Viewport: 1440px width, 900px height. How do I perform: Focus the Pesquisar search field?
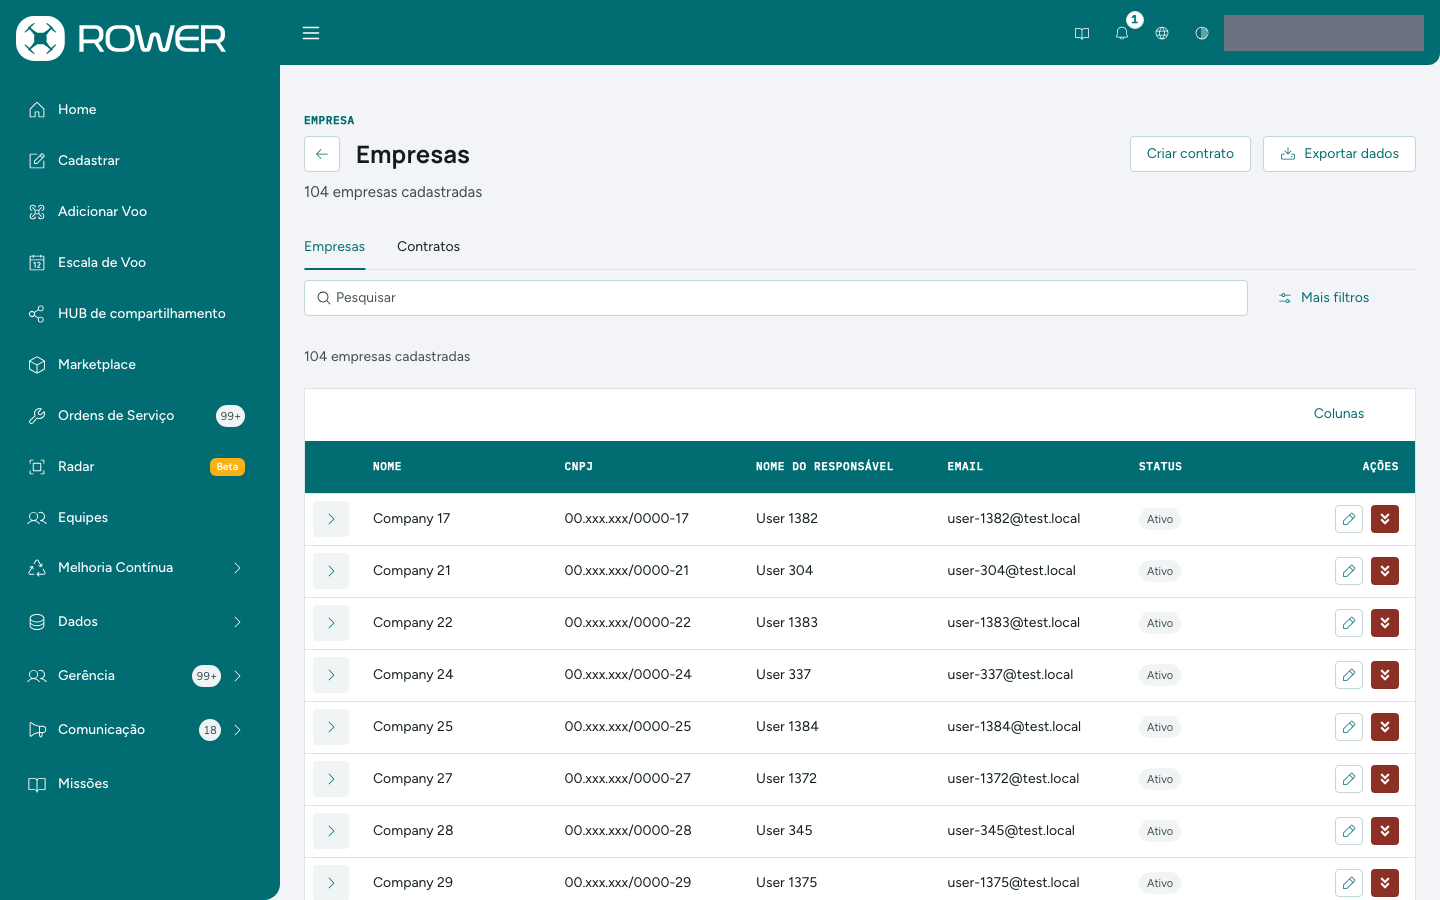(776, 298)
